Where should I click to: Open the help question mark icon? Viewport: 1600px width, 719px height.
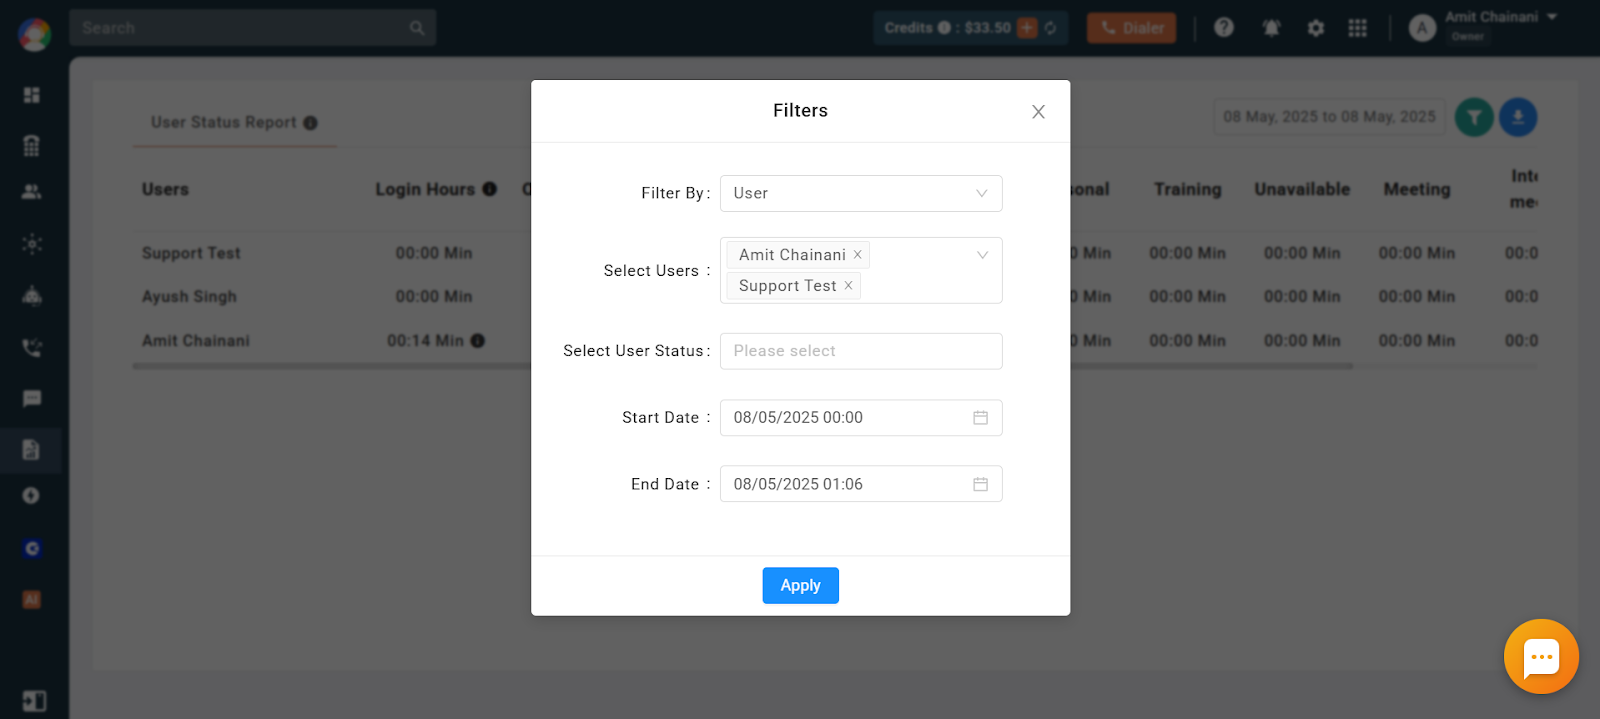(x=1223, y=28)
